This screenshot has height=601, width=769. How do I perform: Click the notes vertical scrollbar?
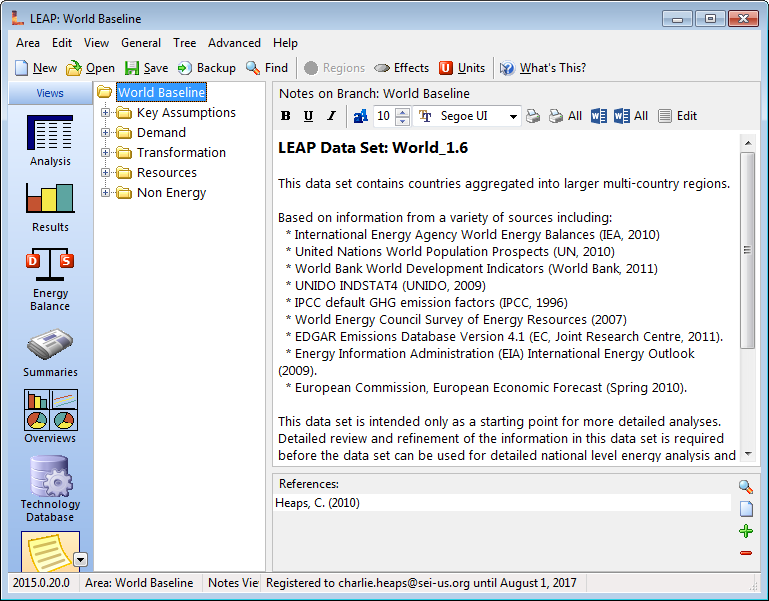tap(747, 300)
